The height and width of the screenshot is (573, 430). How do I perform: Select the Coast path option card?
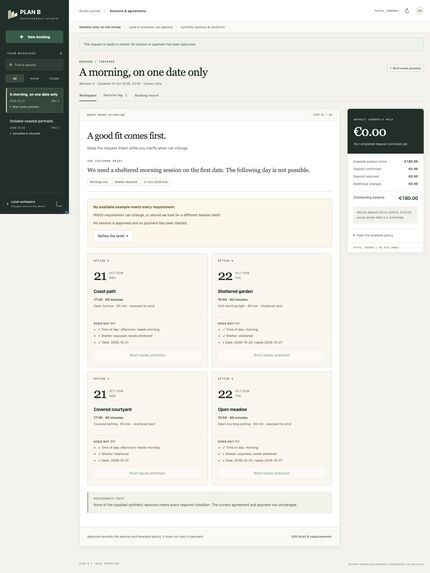click(147, 310)
